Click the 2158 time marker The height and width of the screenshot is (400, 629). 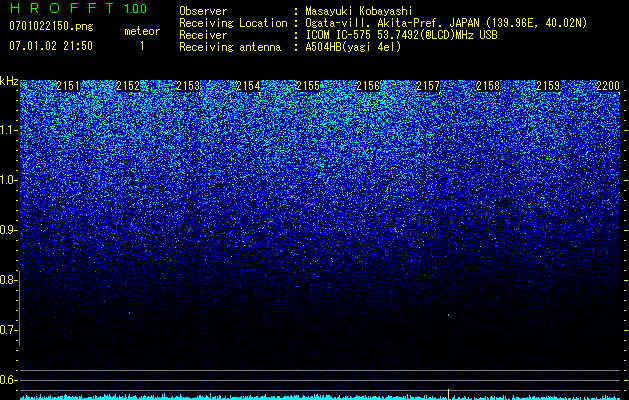(x=488, y=86)
